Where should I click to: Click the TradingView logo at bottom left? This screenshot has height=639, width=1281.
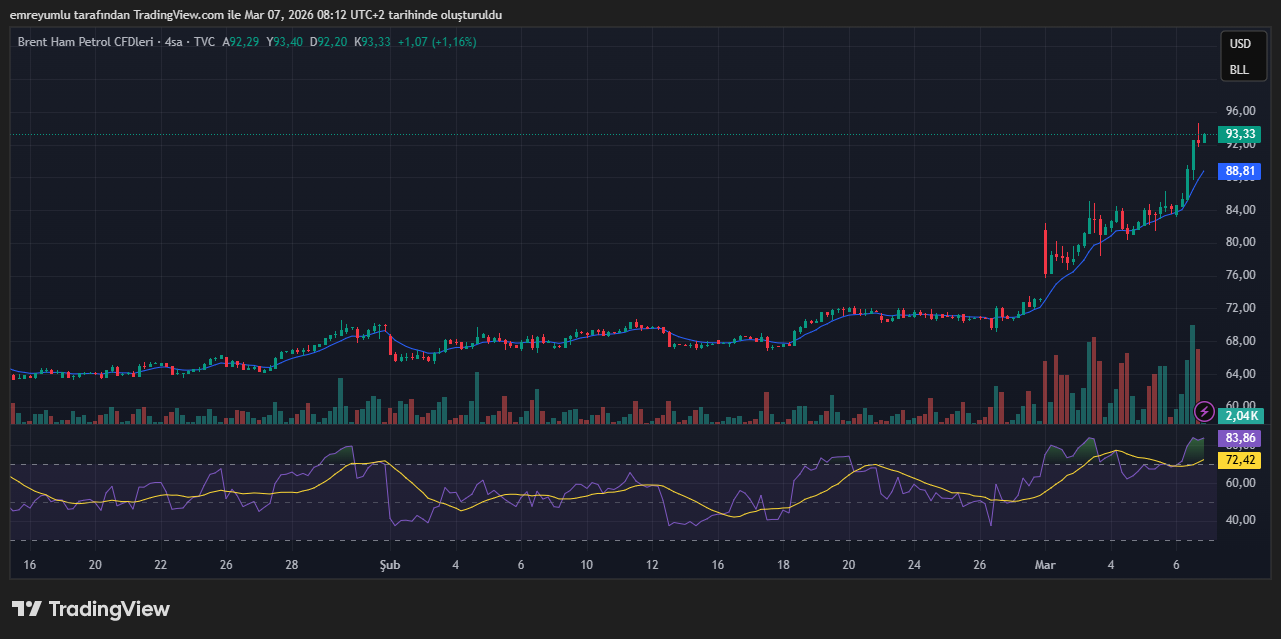point(91,609)
